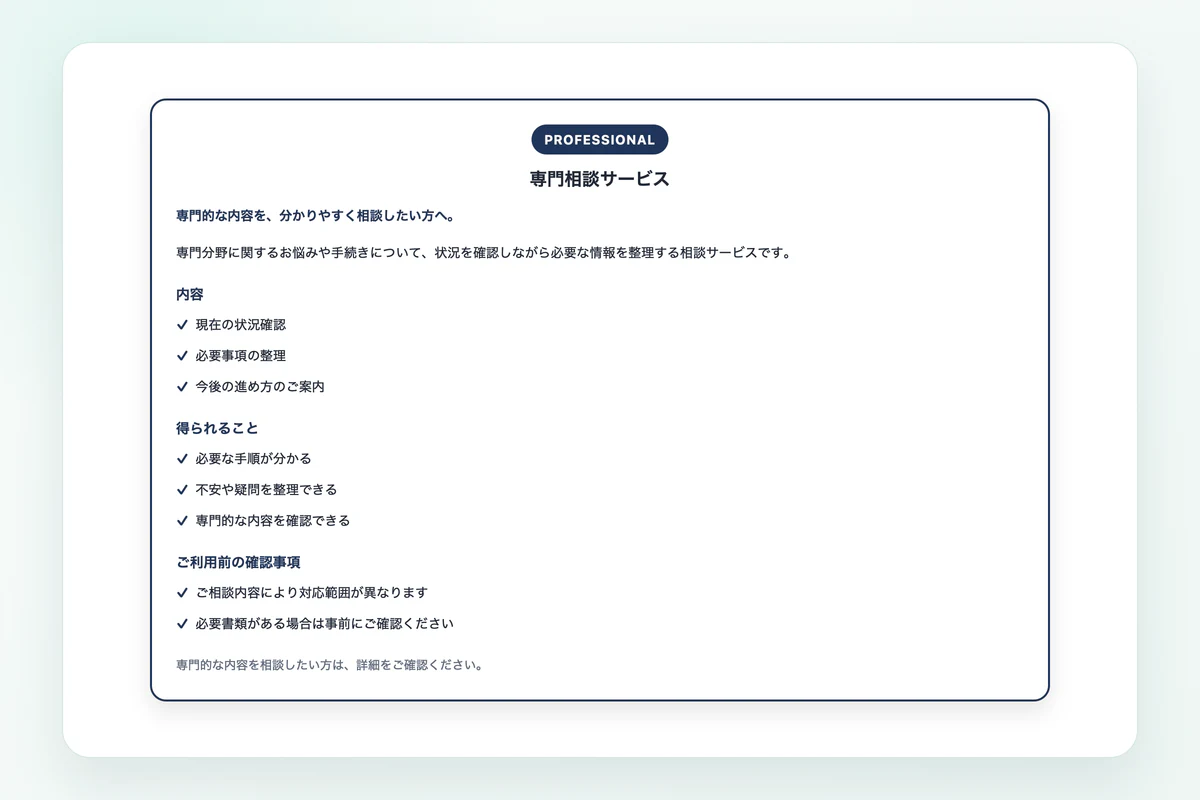
Task: Click checkmark icon beside ご相談内容により対応範囲が異なります
Action: (x=182, y=593)
